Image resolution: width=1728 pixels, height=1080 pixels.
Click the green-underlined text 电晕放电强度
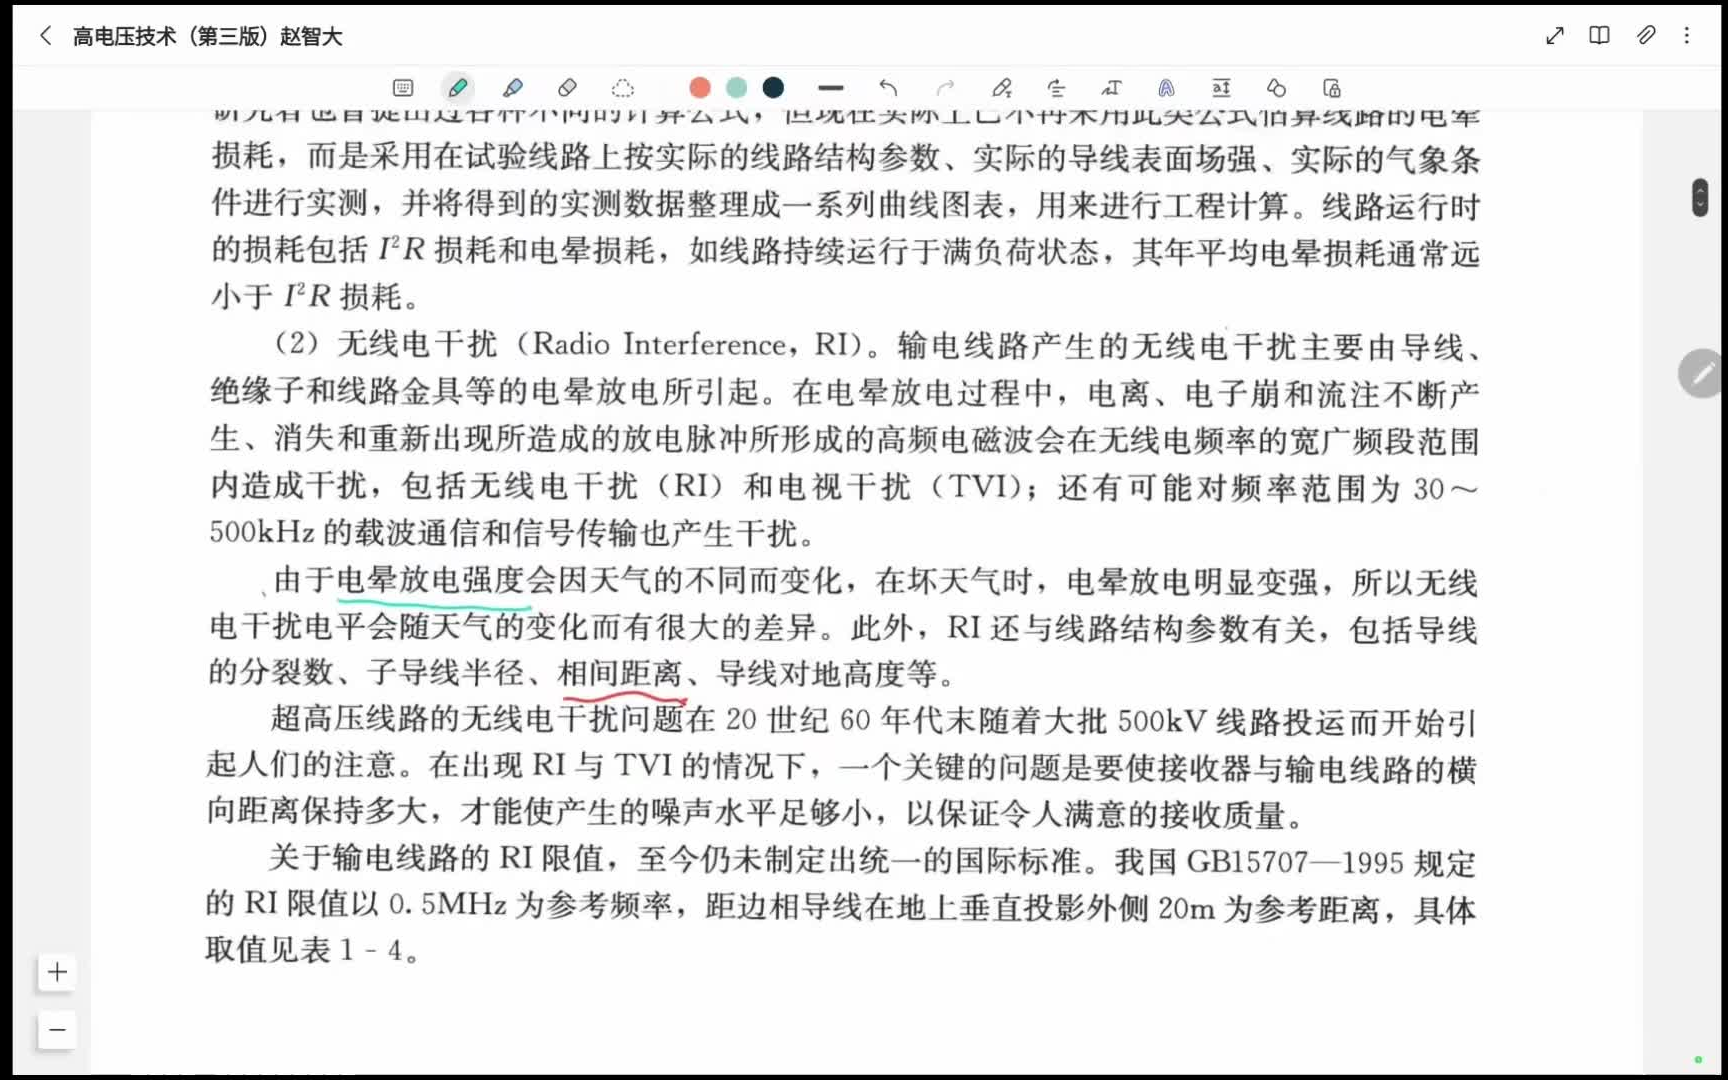point(432,580)
